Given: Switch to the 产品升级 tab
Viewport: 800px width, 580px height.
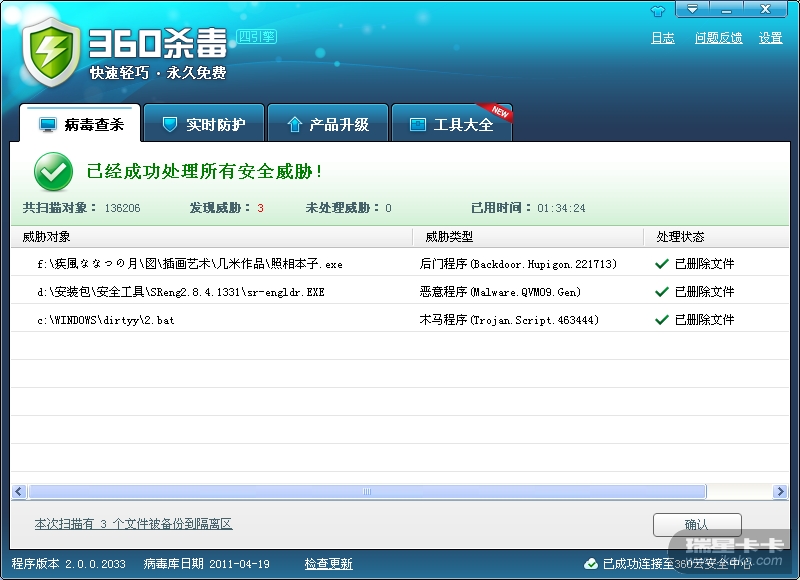Looking at the screenshot, I should (x=328, y=123).
